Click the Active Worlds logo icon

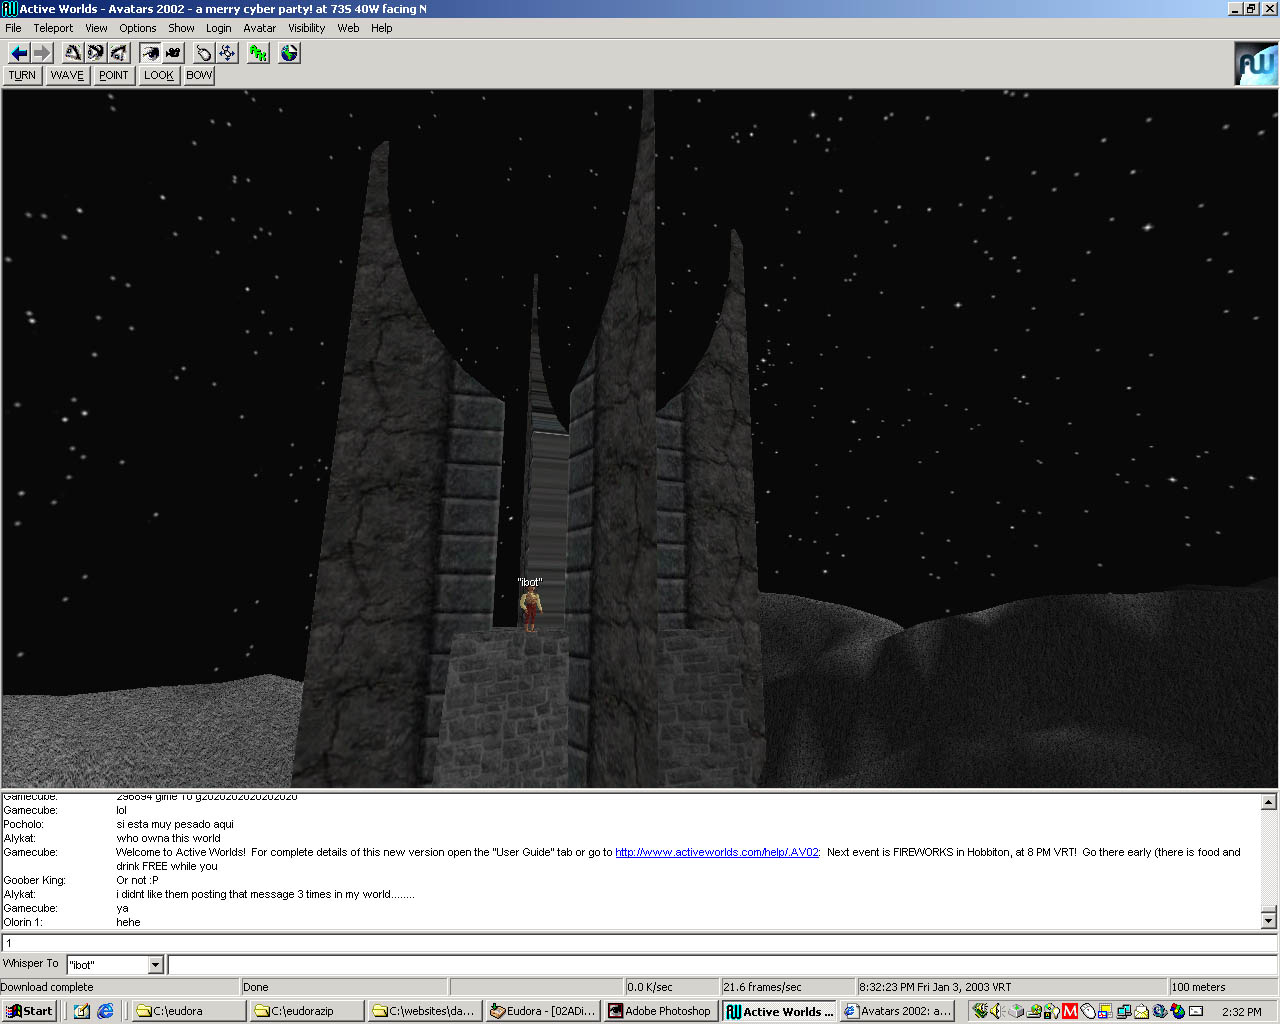(x=1255, y=64)
